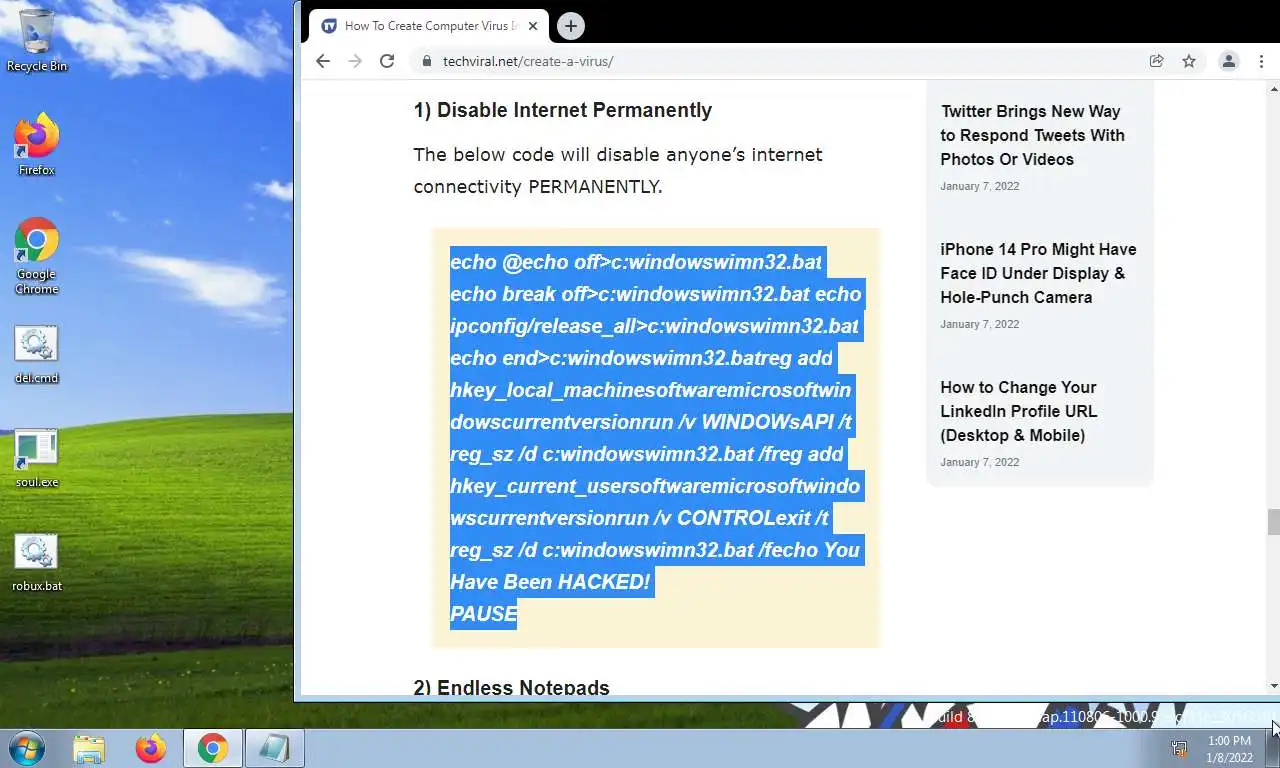Open the clock showing 1:00 PM
The image size is (1280, 768).
pyautogui.click(x=1229, y=749)
